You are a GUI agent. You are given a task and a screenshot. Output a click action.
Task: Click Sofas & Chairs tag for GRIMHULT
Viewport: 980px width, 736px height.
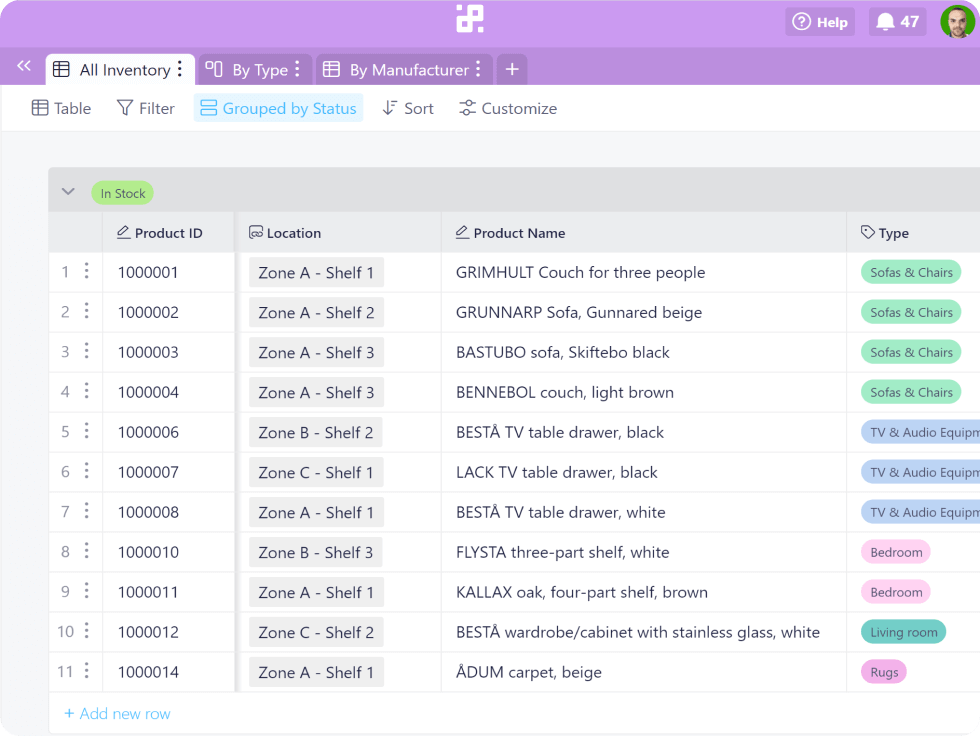[911, 272]
